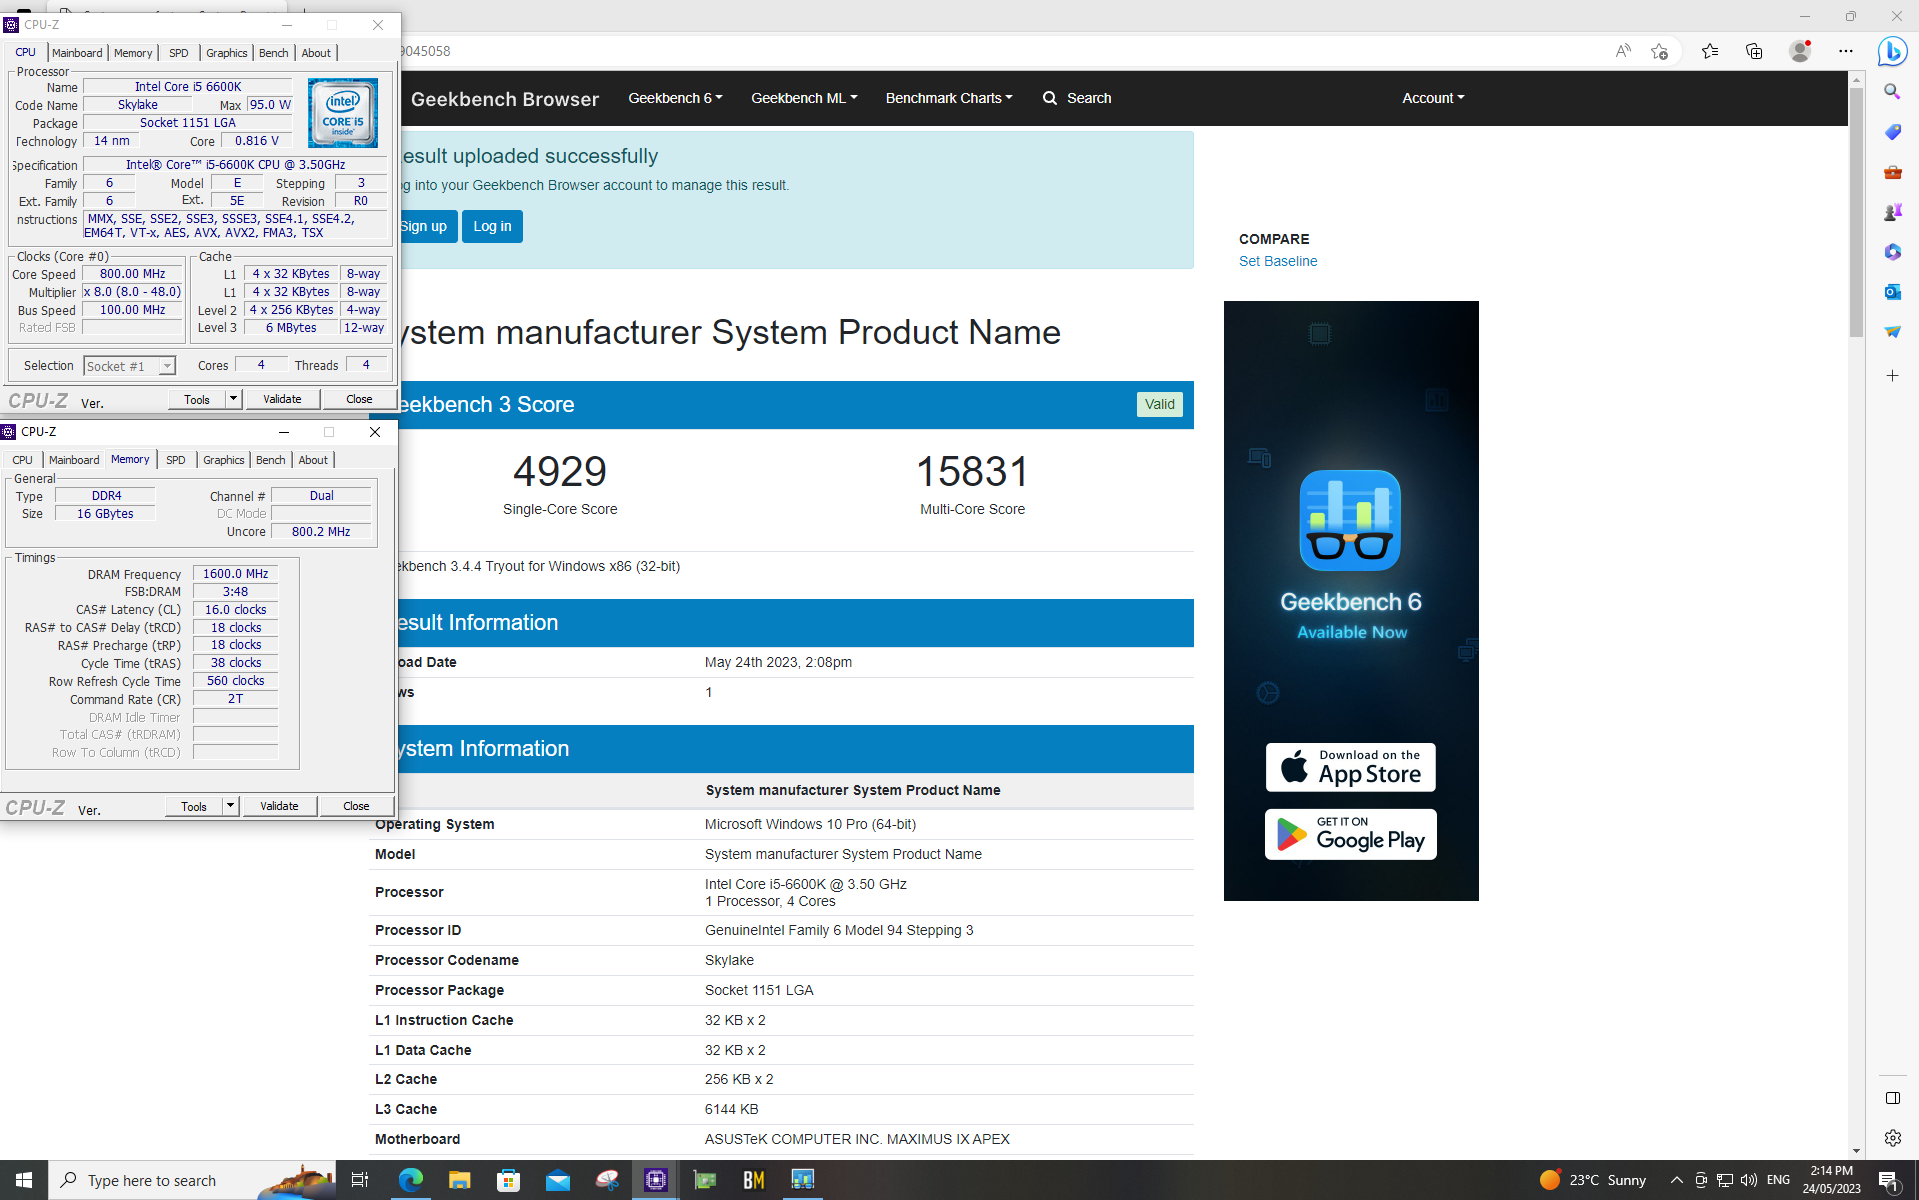Expand the Socket #1 selection dropdown
This screenshot has height=1200, width=1919.
click(x=167, y=366)
